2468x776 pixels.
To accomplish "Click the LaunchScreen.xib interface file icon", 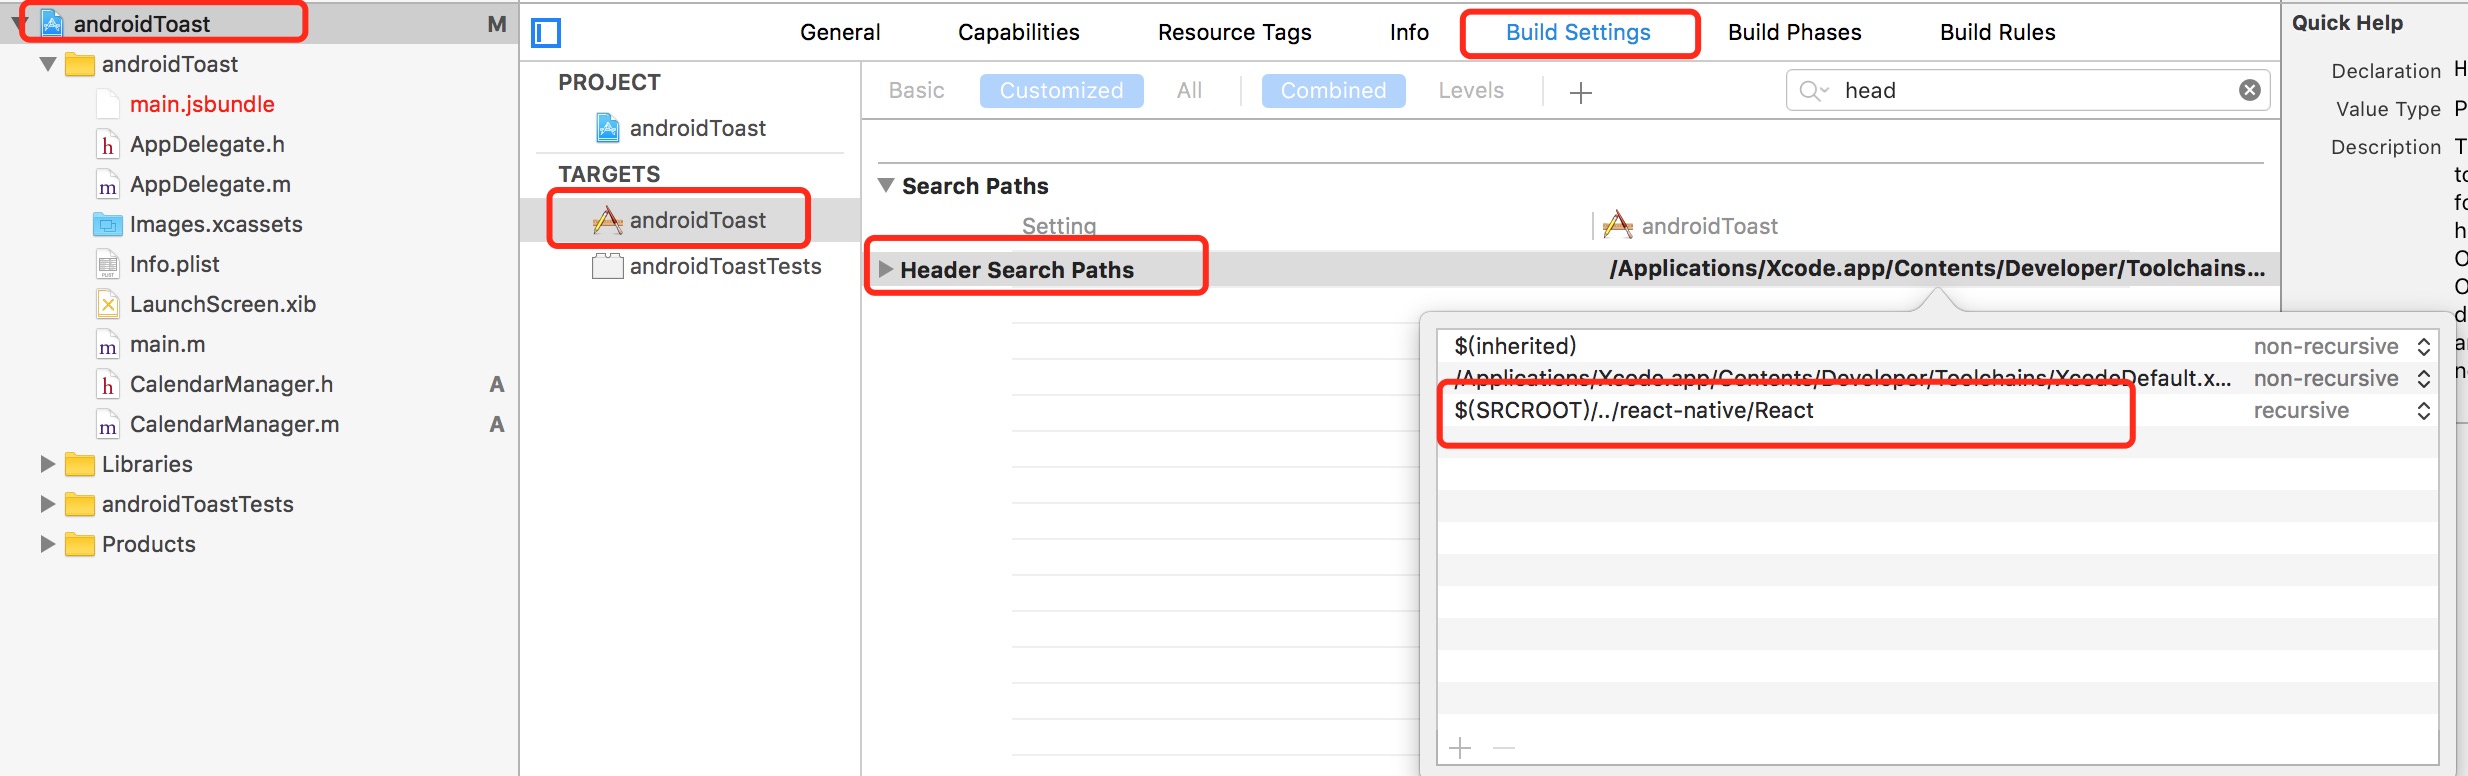I will pyautogui.click(x=107, y=305).
